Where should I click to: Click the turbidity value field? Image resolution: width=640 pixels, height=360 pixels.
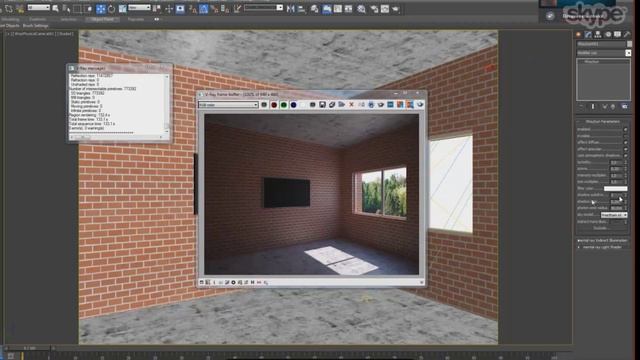(x=616, y=162)
